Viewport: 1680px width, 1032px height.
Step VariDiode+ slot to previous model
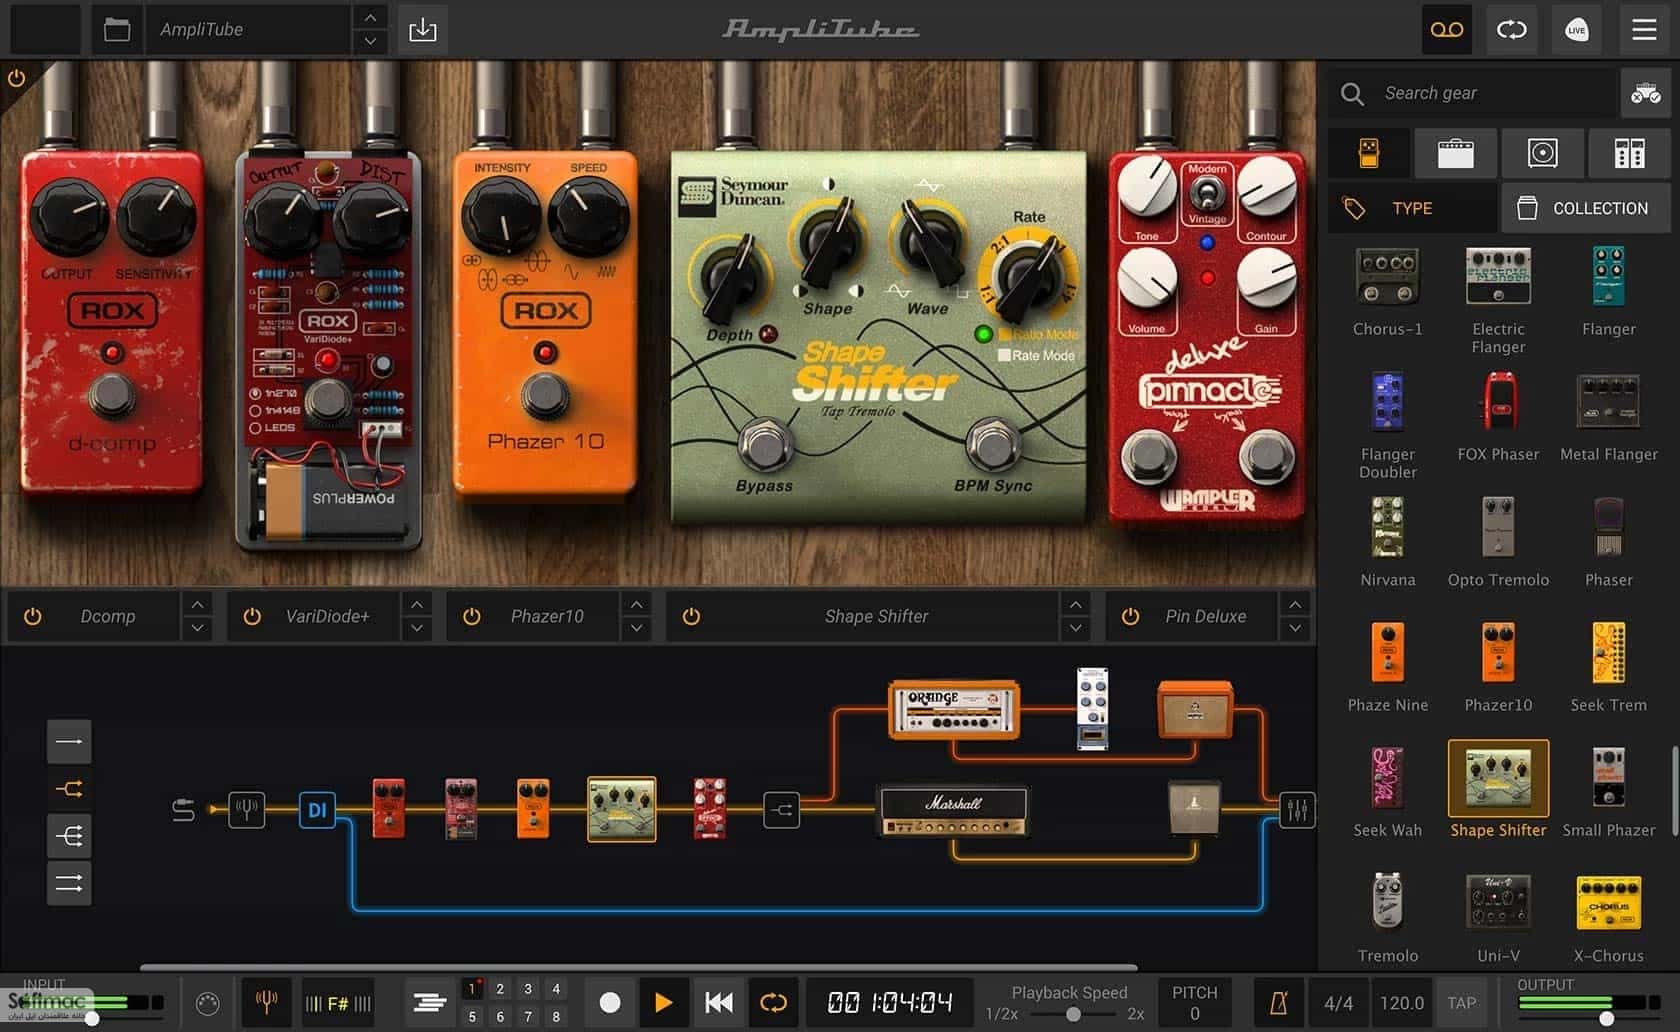click(x=417, y=604)
